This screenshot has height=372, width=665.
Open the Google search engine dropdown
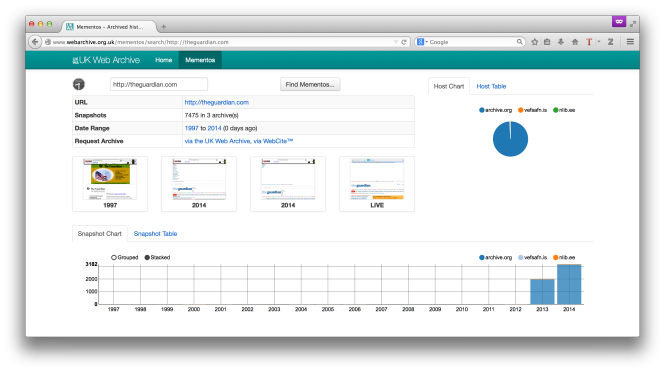[422, 42]
